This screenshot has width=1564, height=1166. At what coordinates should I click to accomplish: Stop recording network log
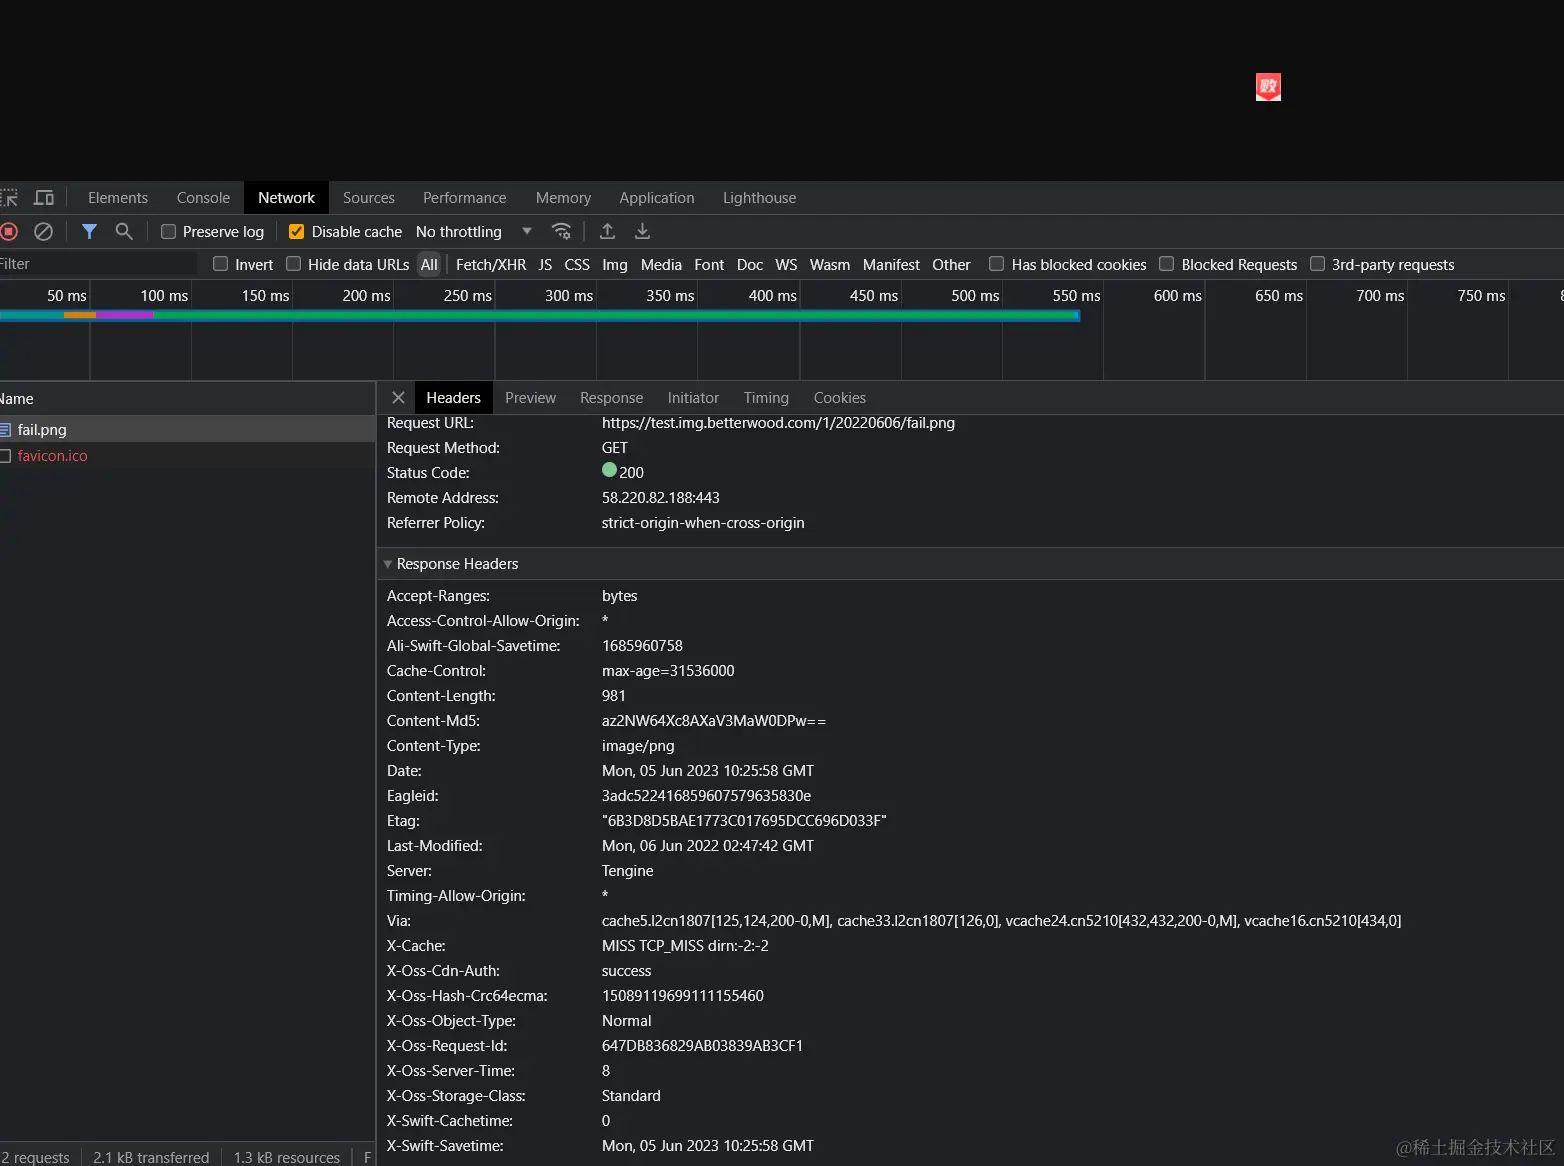pos(9,231)
